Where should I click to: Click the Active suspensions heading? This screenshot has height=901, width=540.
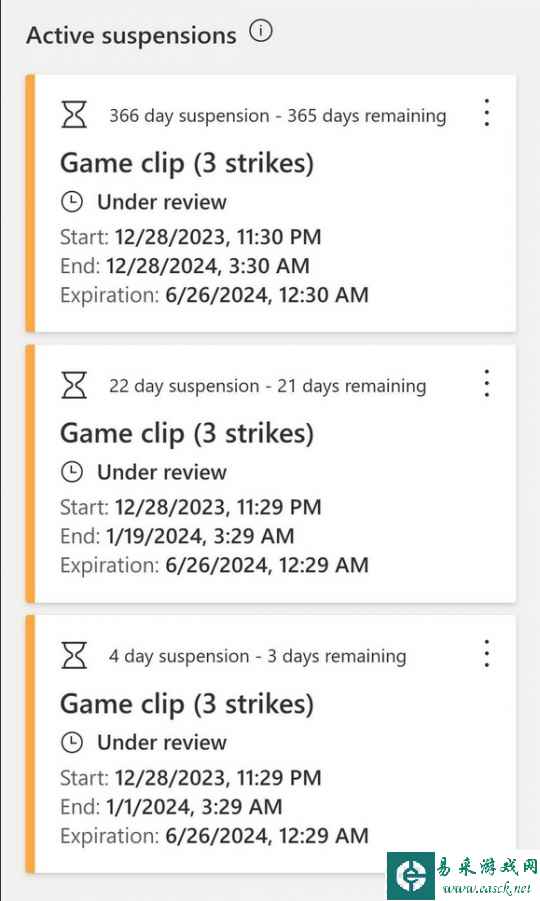pyautogui.click(x=132, y=36)
